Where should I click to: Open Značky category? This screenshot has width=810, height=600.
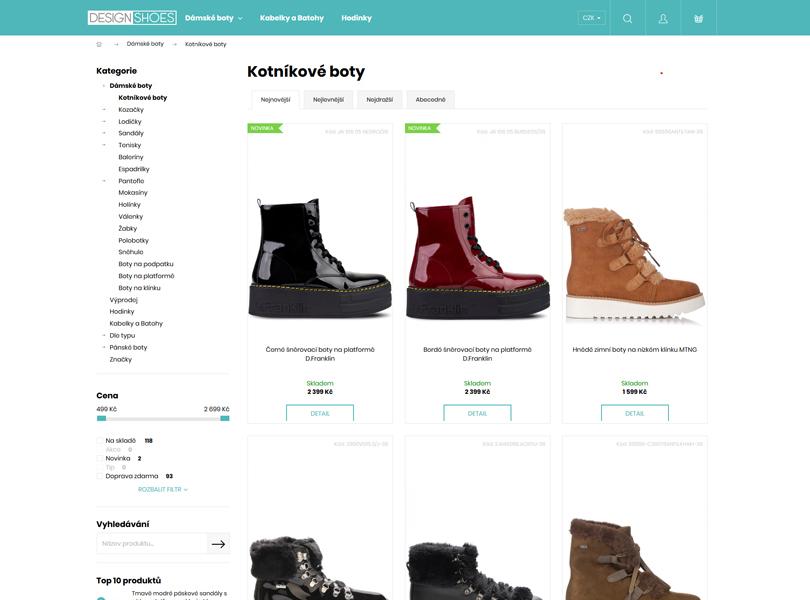(120, 359)
